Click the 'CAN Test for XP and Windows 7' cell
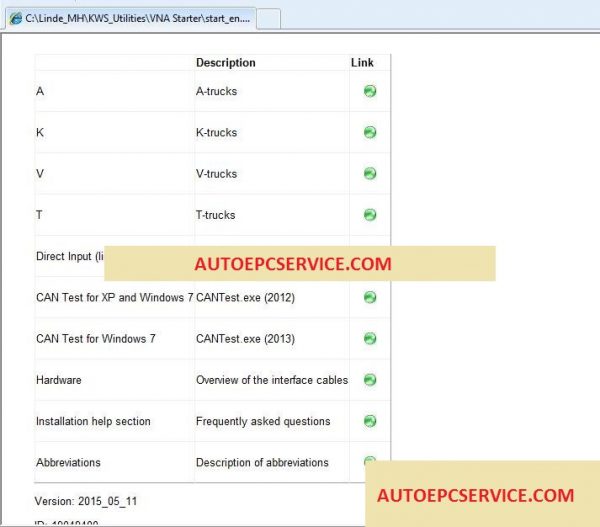Viewport: 600px width, 527px height. (114, 297)
